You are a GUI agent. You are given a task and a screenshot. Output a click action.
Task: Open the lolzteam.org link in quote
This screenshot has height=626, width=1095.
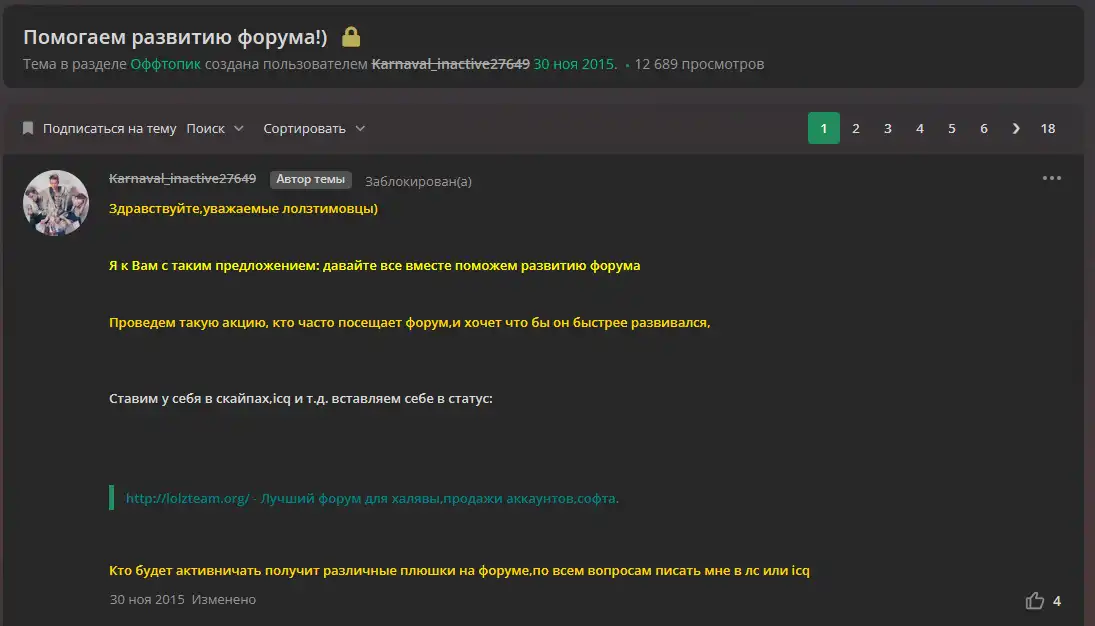tap(187, 498)
